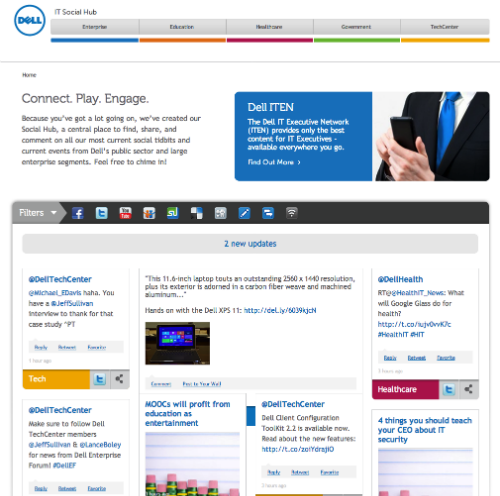Favorite the @DellHealth tweet
500x496 pixels.
(x=446, y=358)
